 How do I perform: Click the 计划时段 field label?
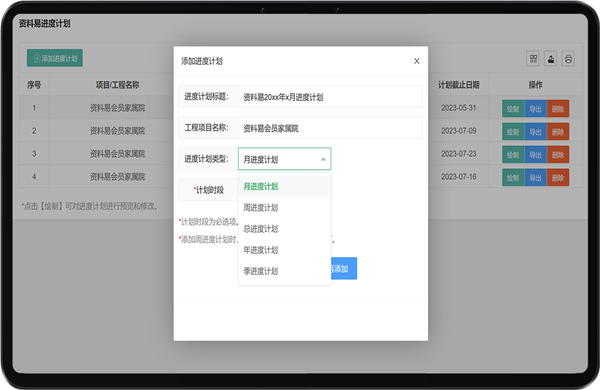pyautogui.click(x=209, y=190)
